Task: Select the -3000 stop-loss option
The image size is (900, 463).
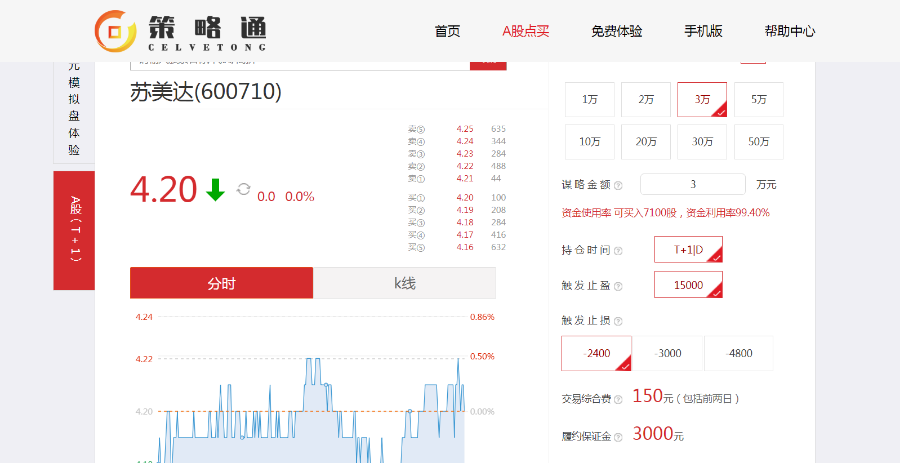Action: (668, 353)
